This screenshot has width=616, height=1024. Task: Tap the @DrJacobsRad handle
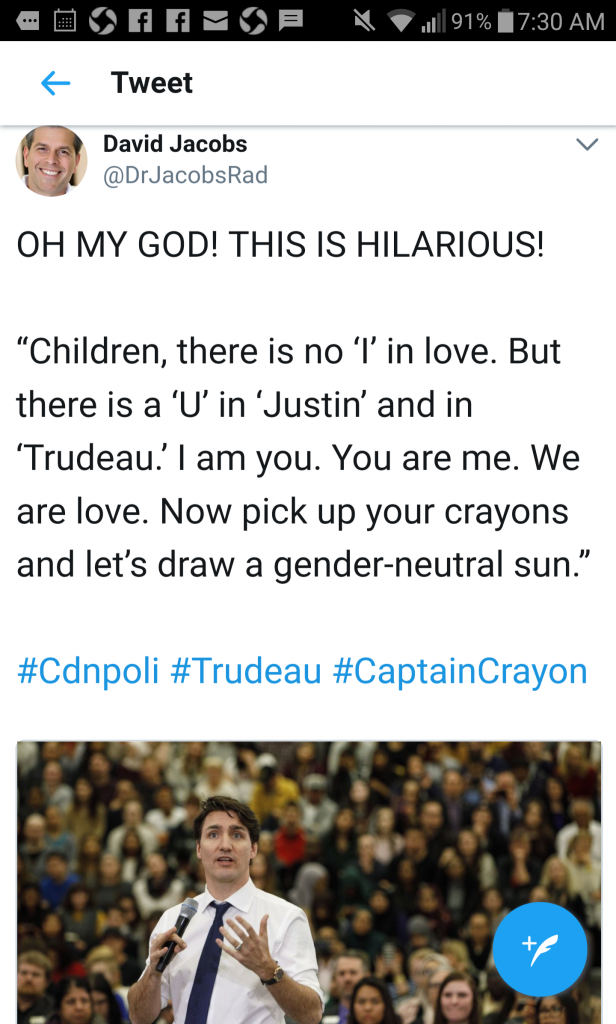pyautogui.click(x=186, y=175)
